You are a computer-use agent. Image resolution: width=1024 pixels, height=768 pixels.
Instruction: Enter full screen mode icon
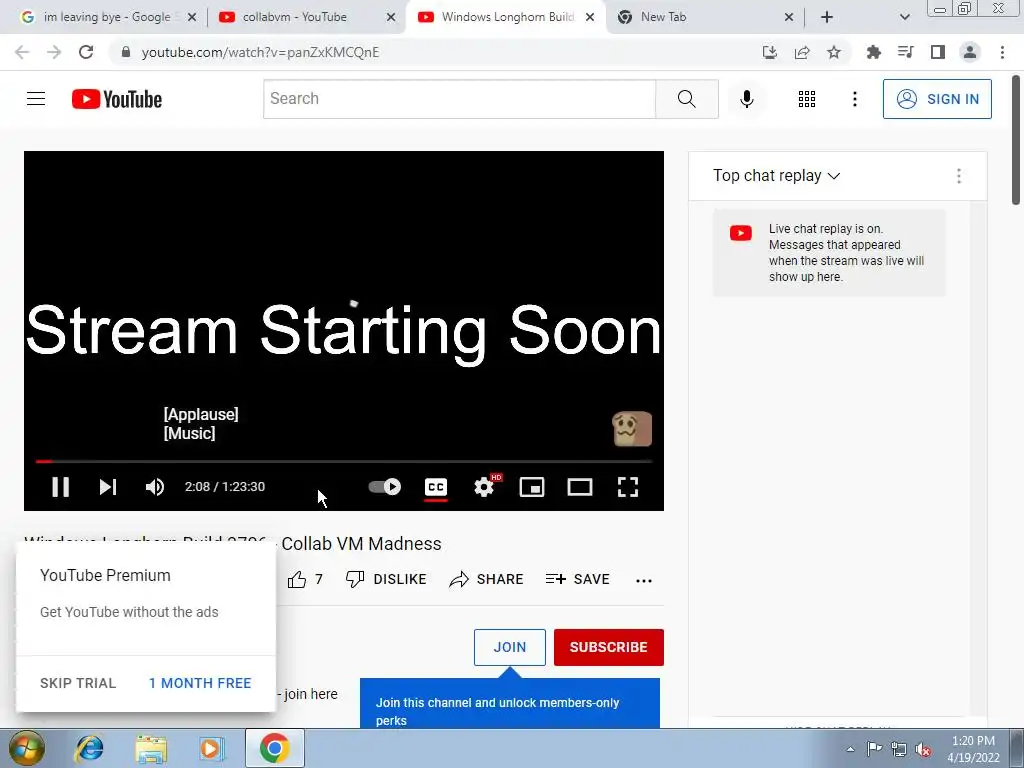tap(628, 487)
